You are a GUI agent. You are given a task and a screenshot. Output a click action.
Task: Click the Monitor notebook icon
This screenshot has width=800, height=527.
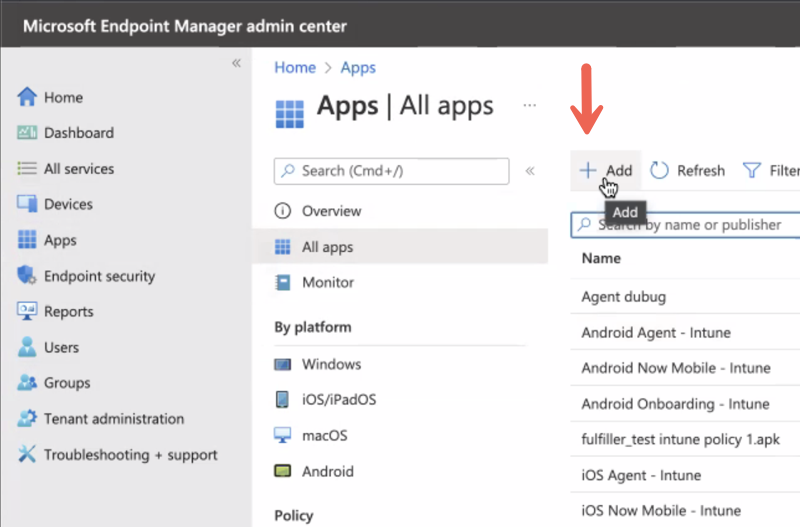click(x=283, y=282)
